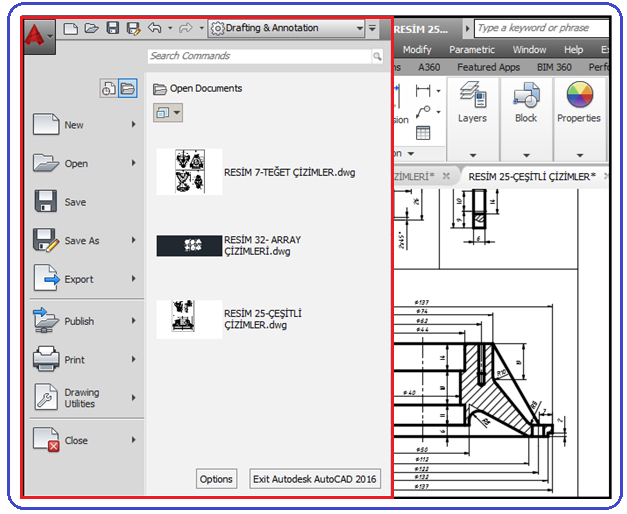Select thumbnail of RESİM 32- ARRAY ÇİZİMLERİ.dwg
This screenshot has width=627, height=514.
pyautogui.click(x=189, y=246)
